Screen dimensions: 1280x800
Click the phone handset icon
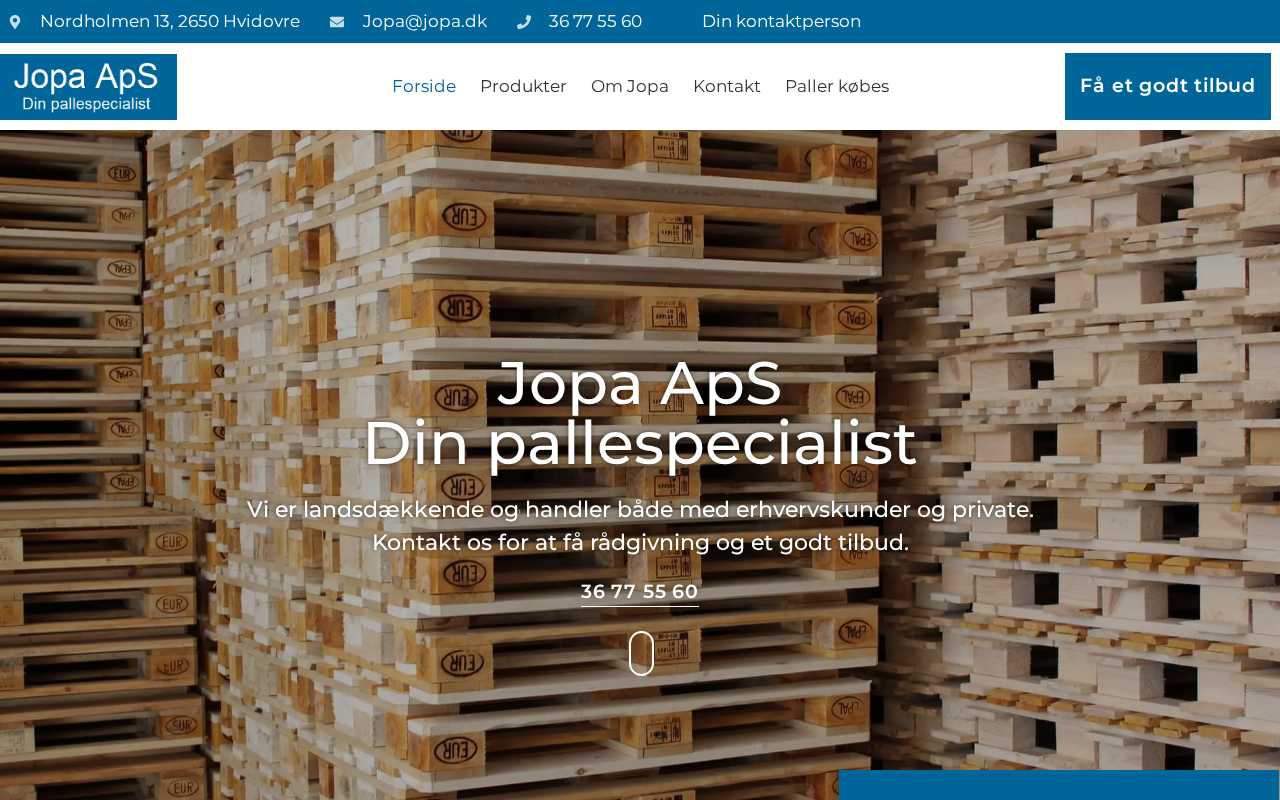point(524,22)
